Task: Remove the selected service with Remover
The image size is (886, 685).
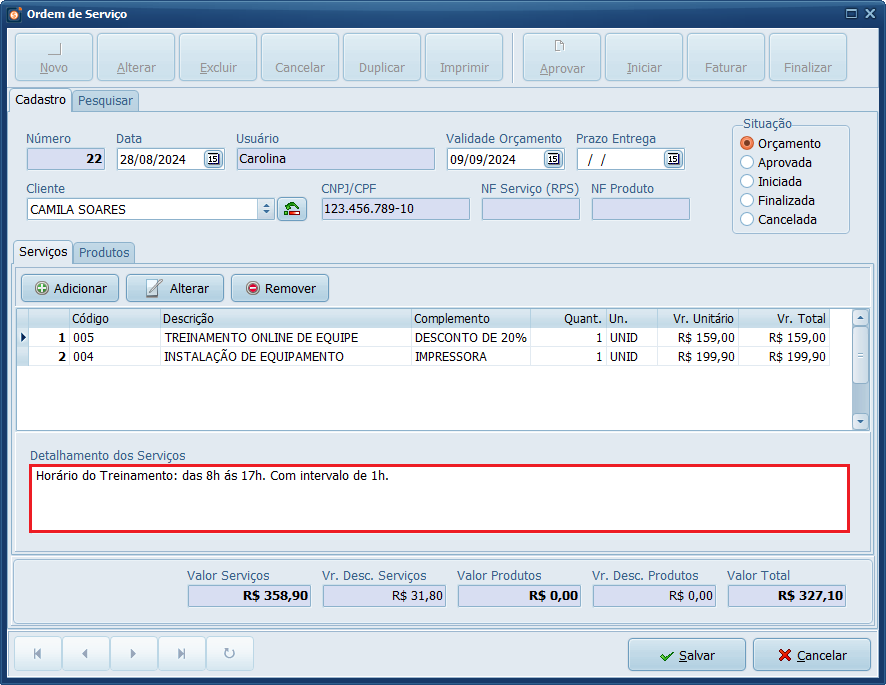Action: pyautogui.click(x=280, y=288)
